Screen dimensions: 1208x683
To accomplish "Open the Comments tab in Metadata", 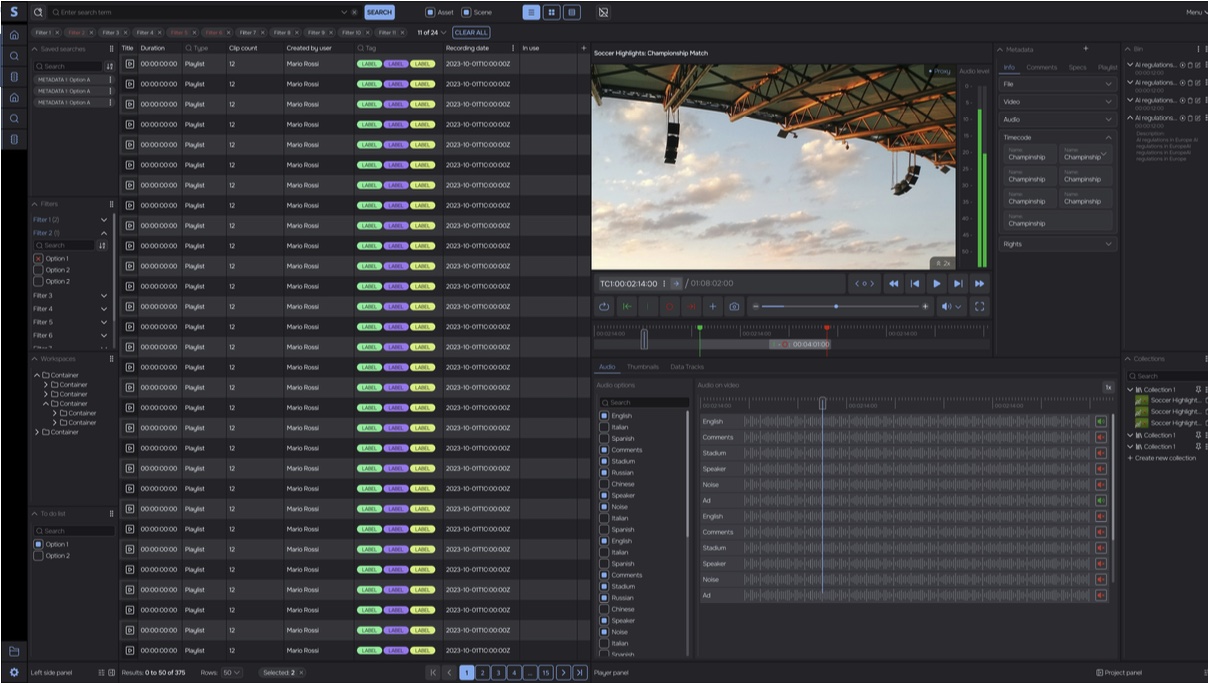I will [1042, 67].
